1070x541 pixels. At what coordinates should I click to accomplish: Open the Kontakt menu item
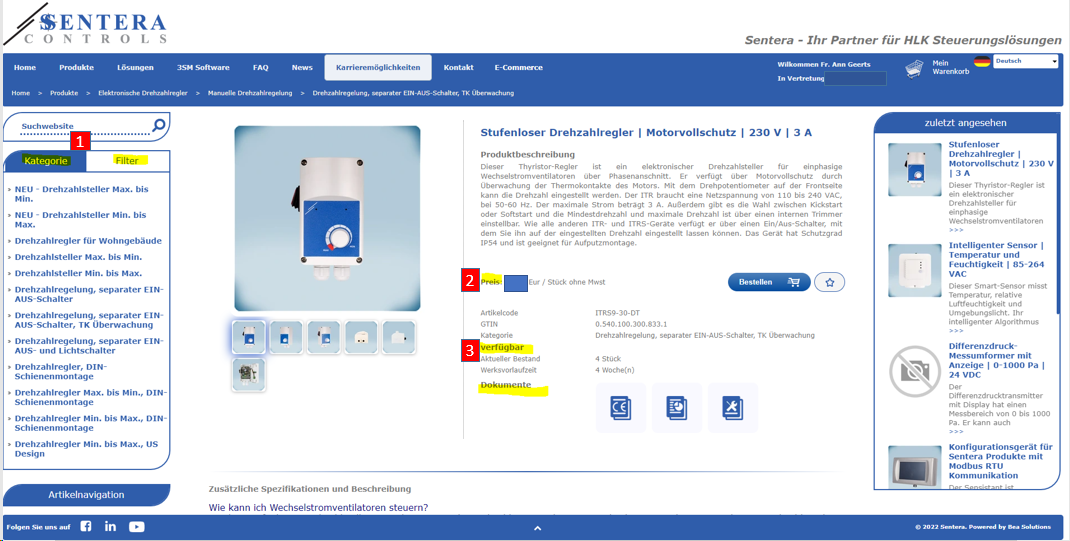(x=459, y=68)
